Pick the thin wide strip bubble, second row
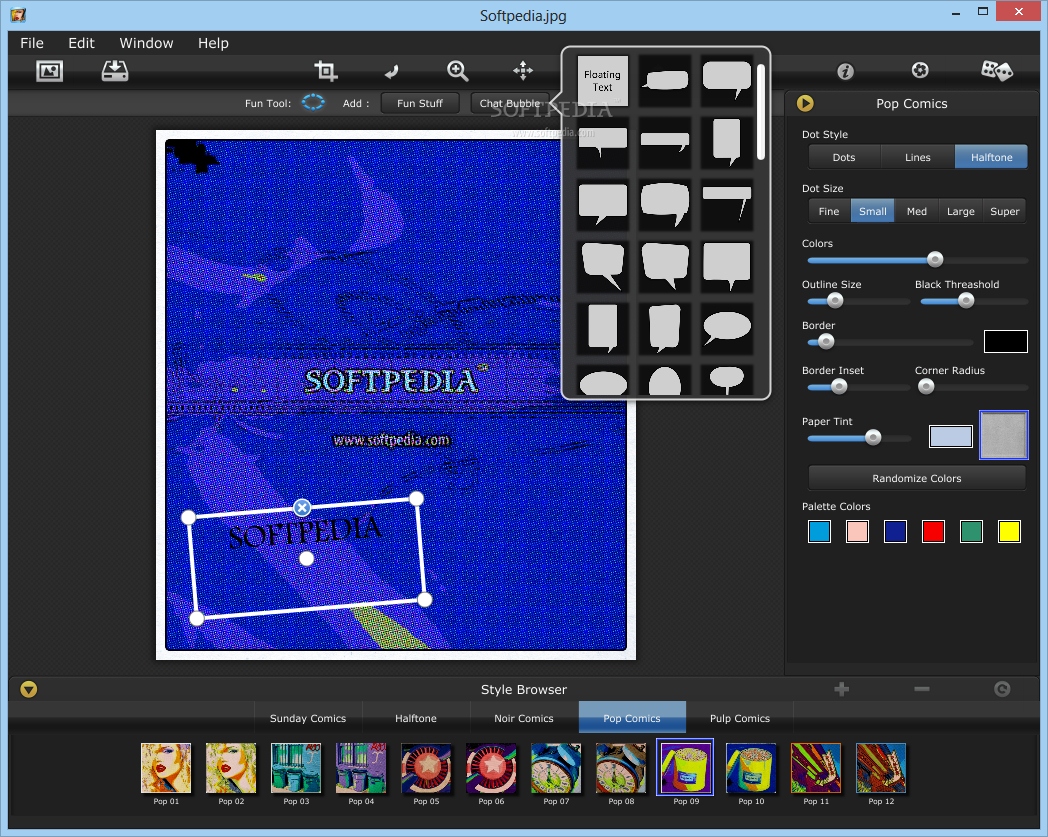 665,142
